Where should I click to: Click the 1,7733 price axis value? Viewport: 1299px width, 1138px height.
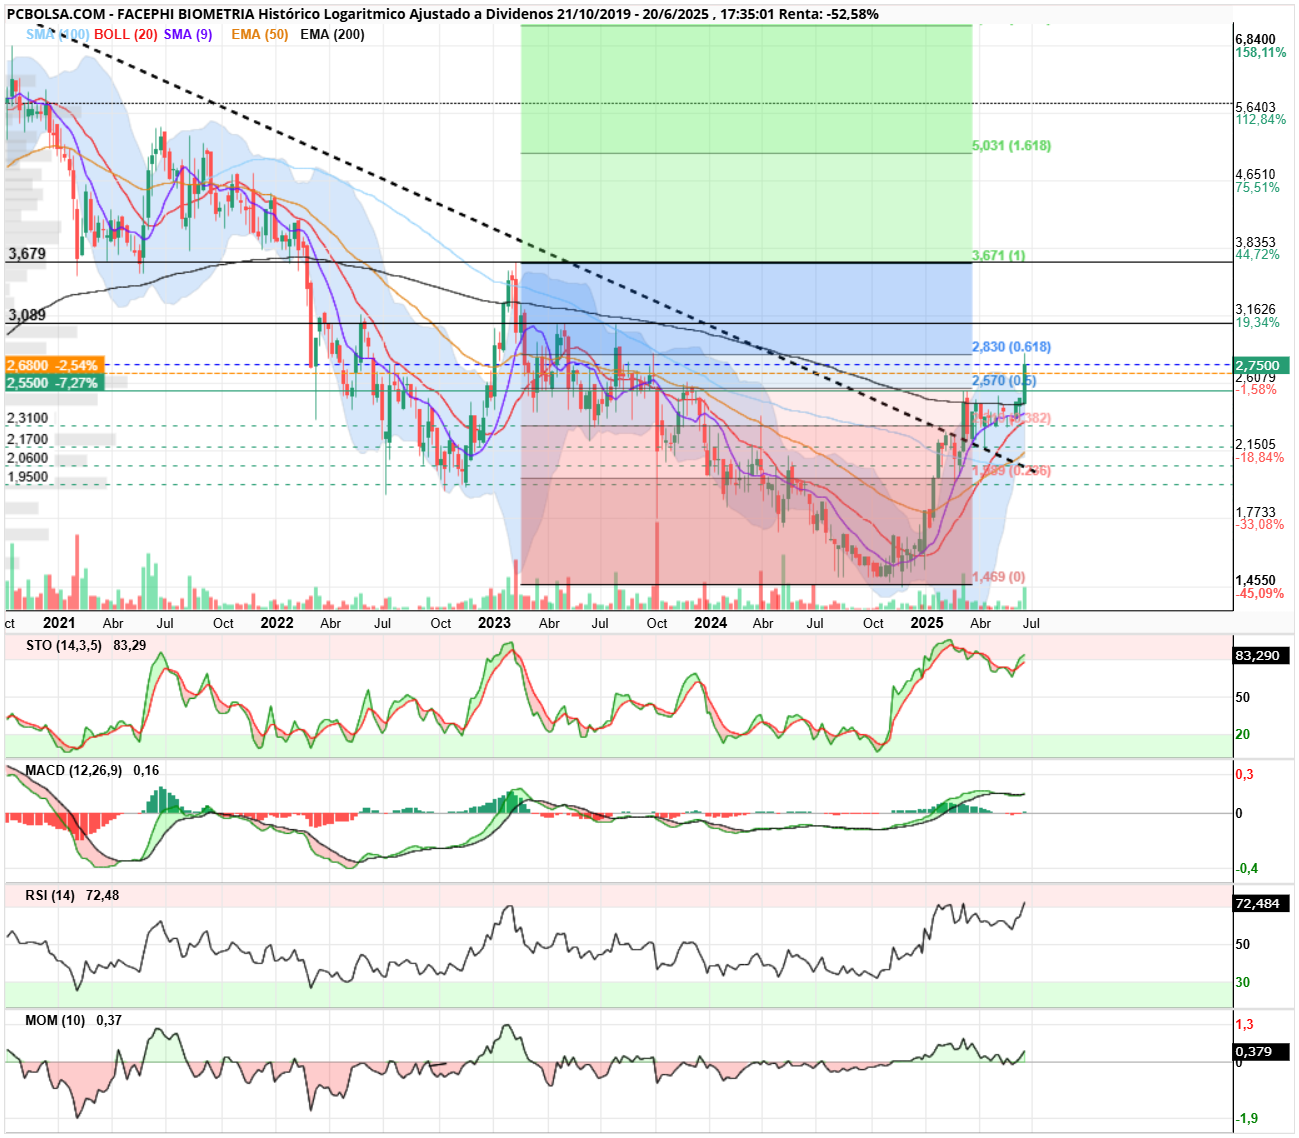pyautogui.click(x=1255, y=512)
